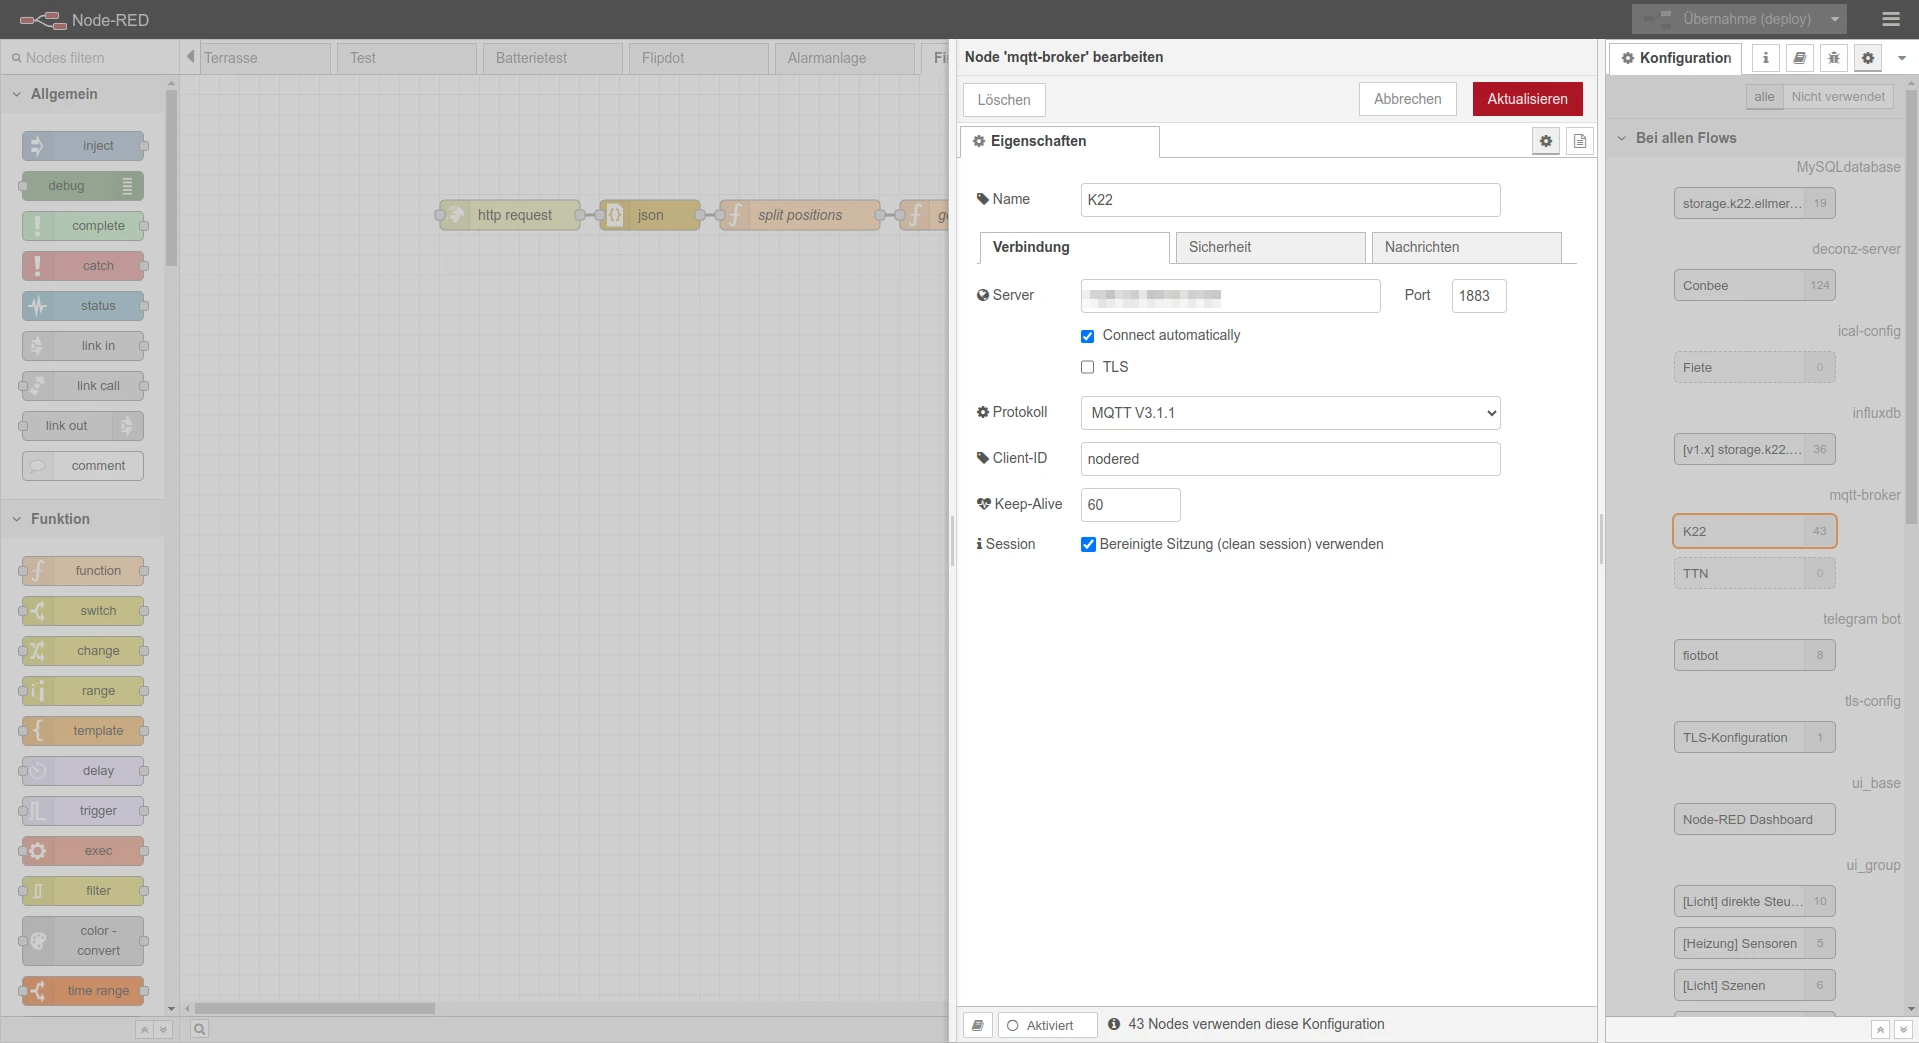Open the help book sidebar icon
The image size is (1919, 1043).
click(1800, 58)
